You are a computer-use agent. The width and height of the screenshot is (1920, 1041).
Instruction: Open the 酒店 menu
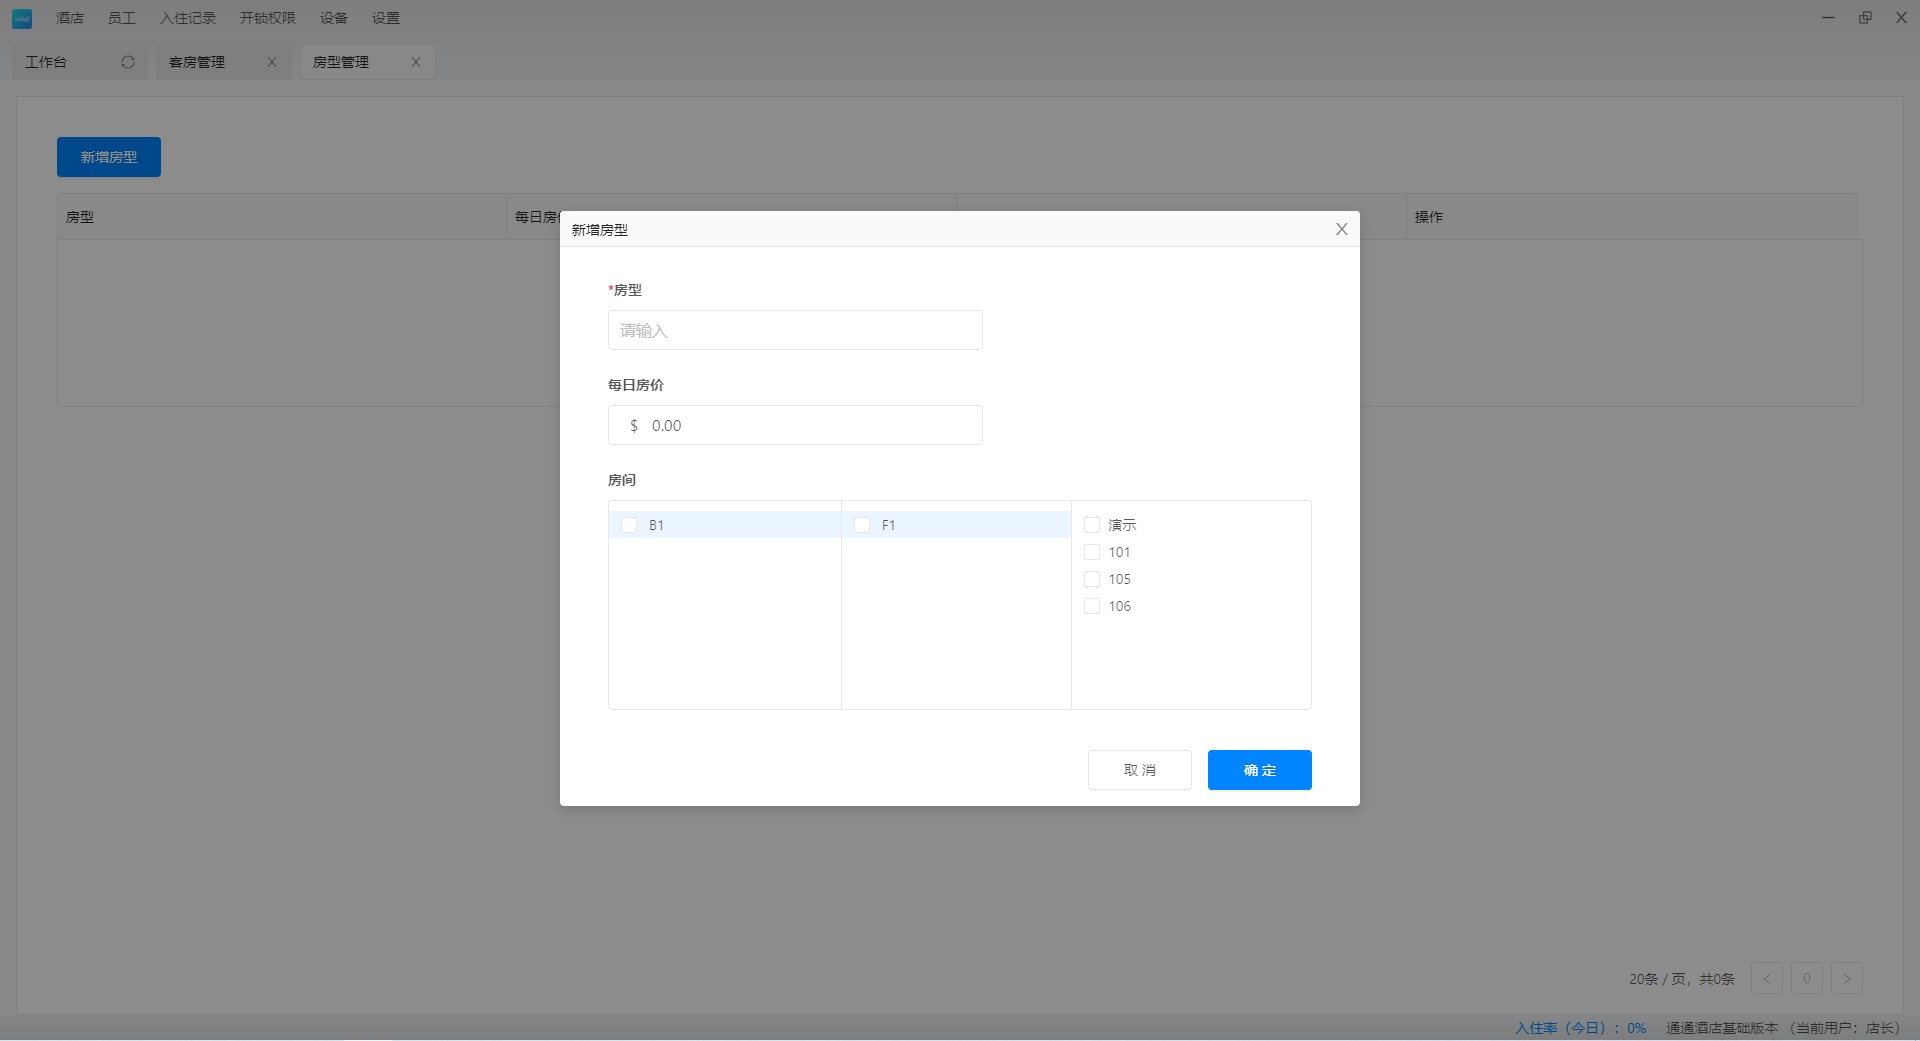point(70,18)
